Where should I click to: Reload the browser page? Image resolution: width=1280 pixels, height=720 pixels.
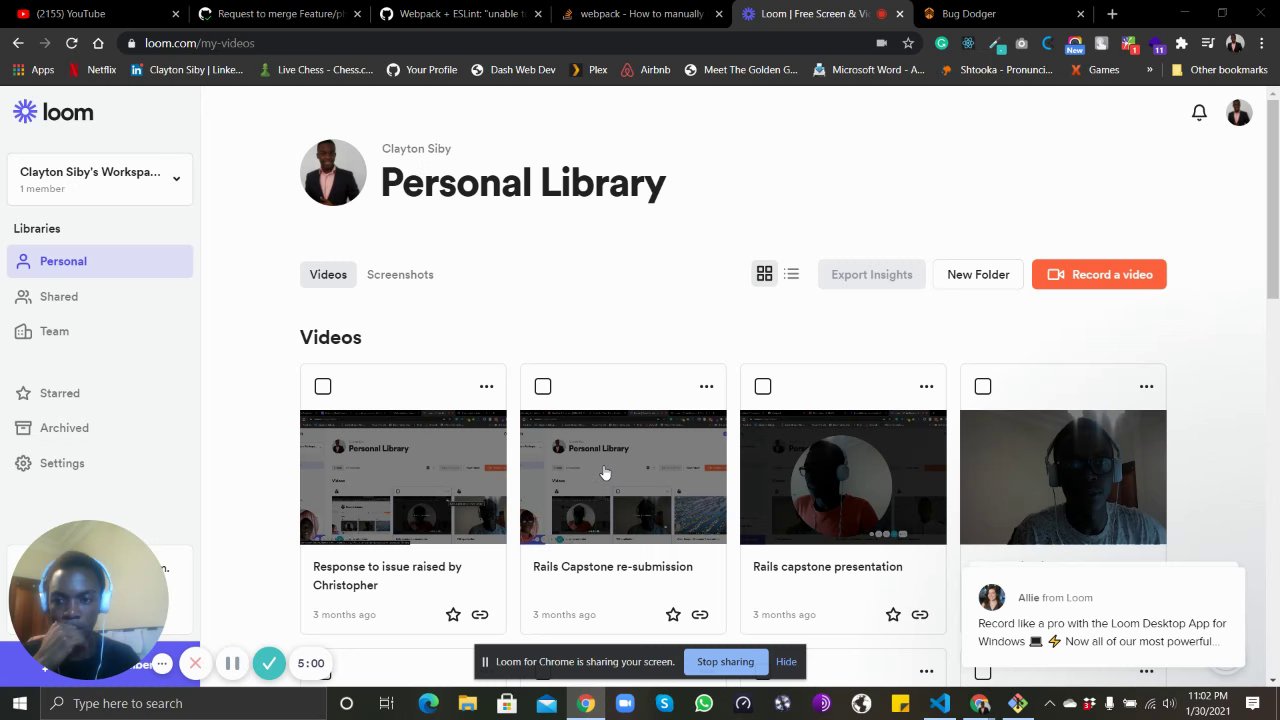(71, 43)
